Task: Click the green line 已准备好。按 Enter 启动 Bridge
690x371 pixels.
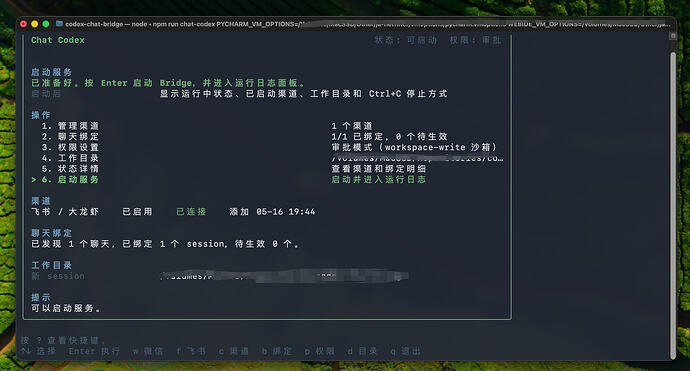Action: coord(168,83)
